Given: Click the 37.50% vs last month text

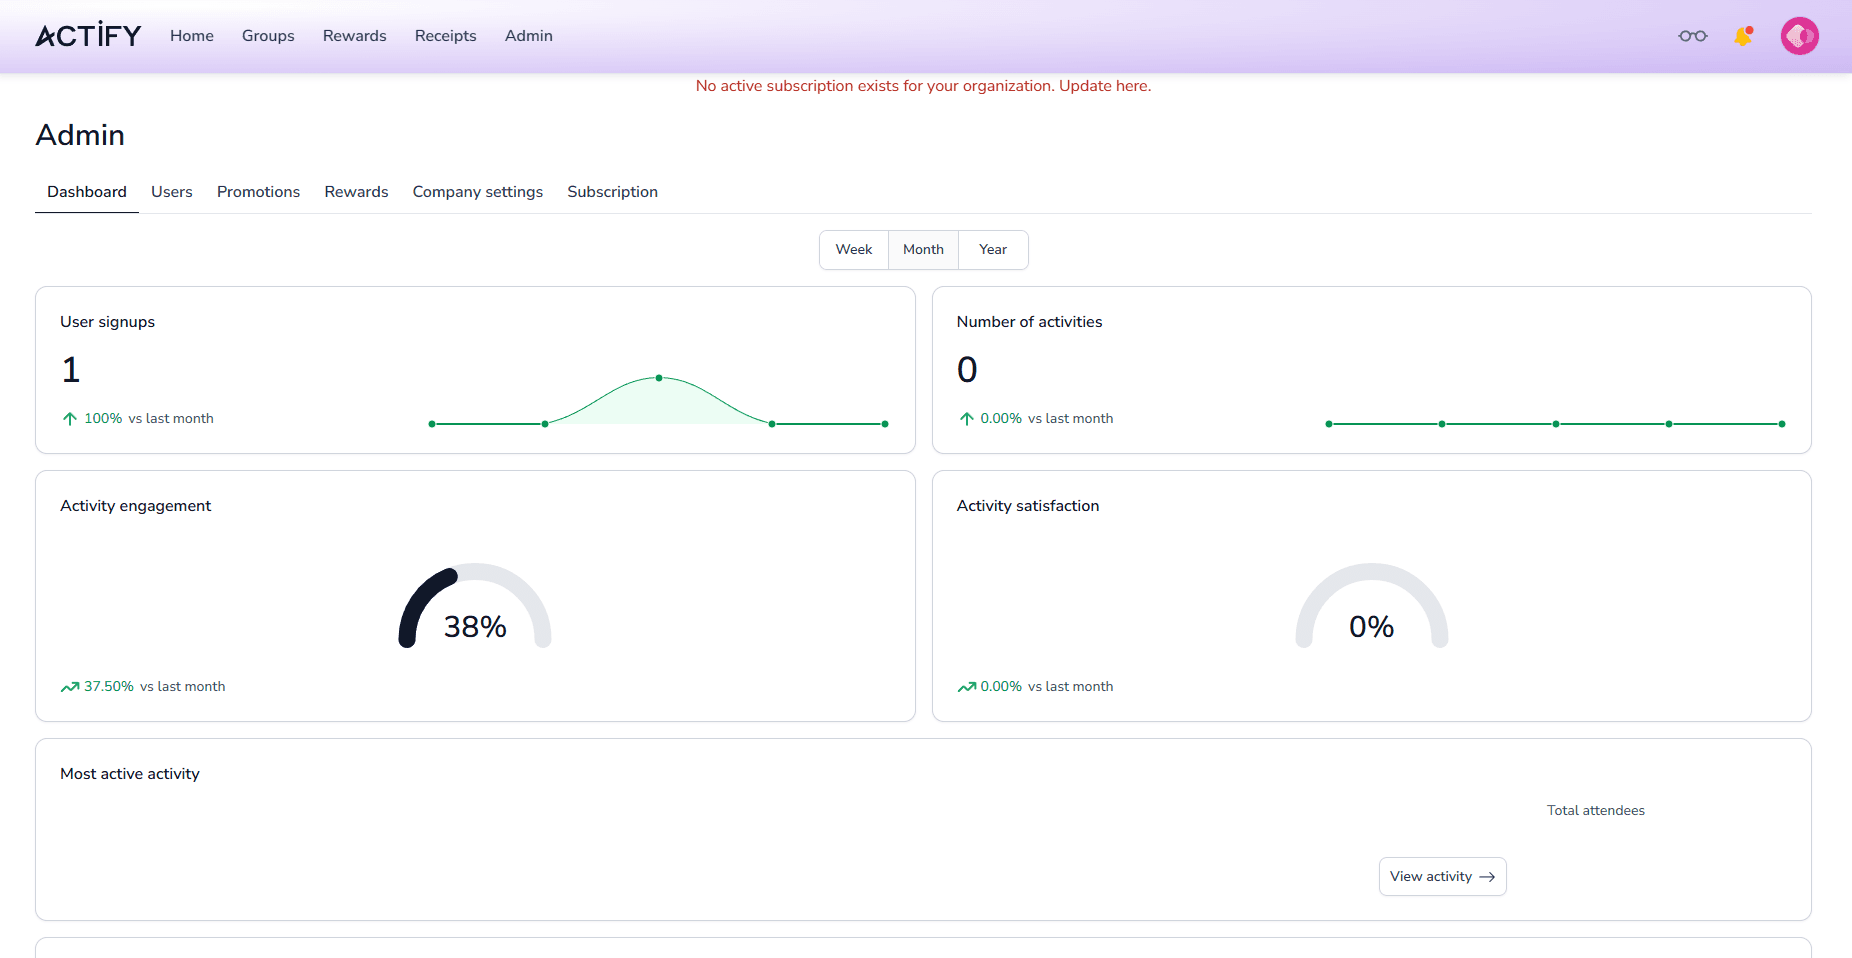Looking at the screenshot, I should pos(155,687).
